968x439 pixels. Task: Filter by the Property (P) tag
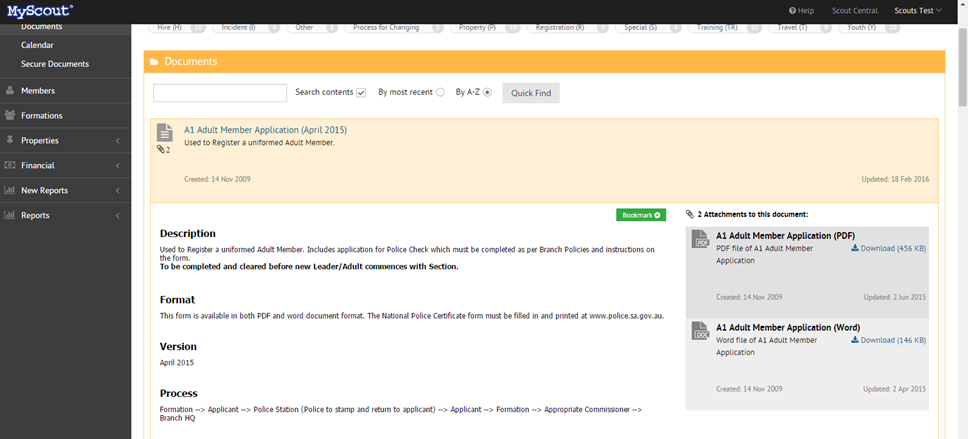485,28
